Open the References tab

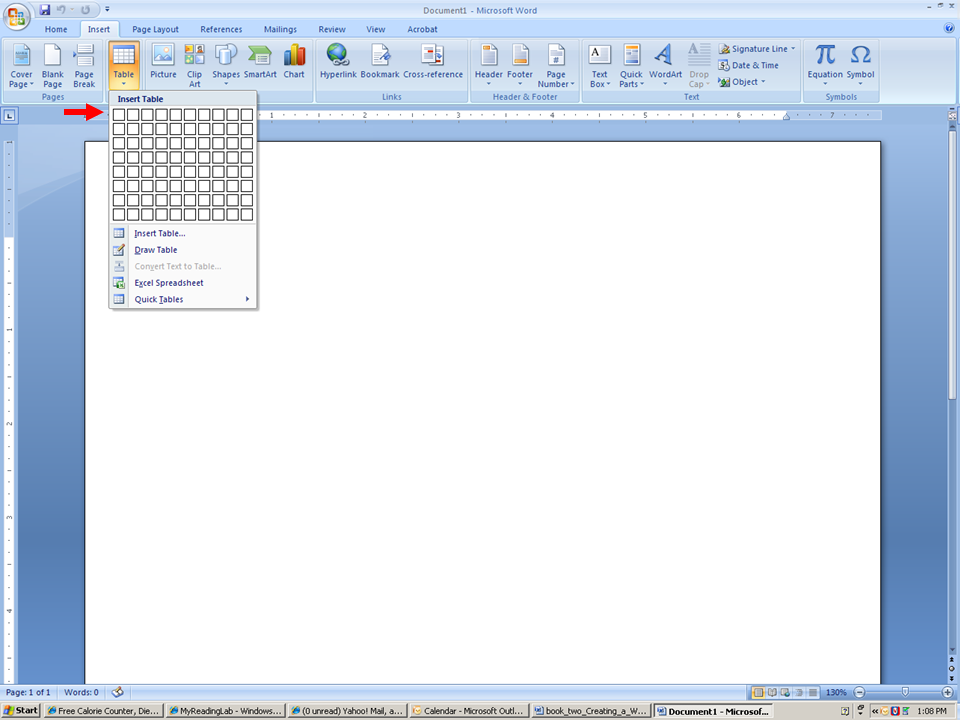[x=221, y=29]
